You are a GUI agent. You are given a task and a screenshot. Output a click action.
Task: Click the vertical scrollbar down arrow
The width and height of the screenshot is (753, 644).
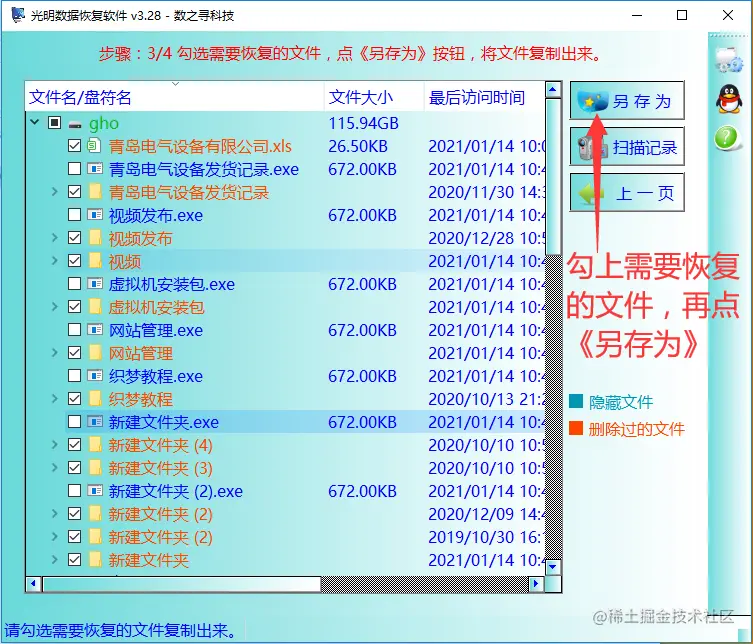point(553,567)
